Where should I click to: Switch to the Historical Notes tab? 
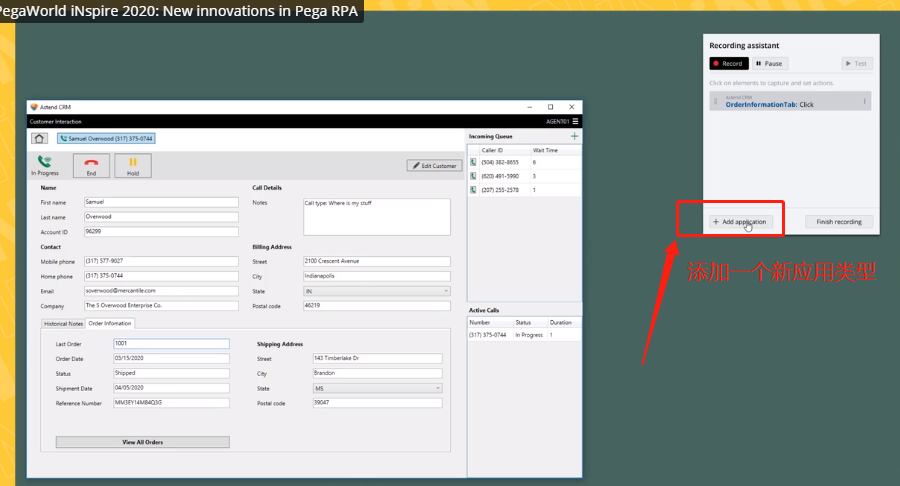(x=63, y=324)
